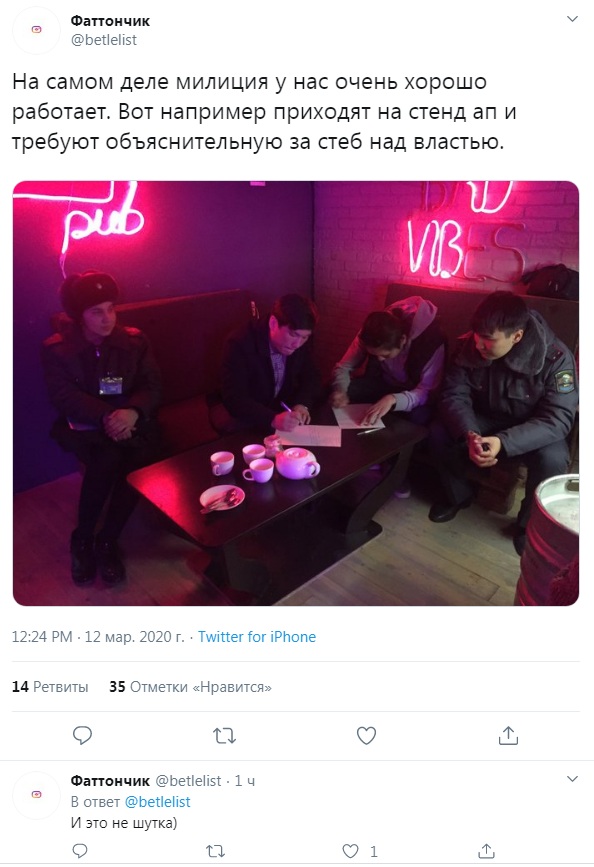
Task: Like the main tweet with heart
Action: [366, 735]
